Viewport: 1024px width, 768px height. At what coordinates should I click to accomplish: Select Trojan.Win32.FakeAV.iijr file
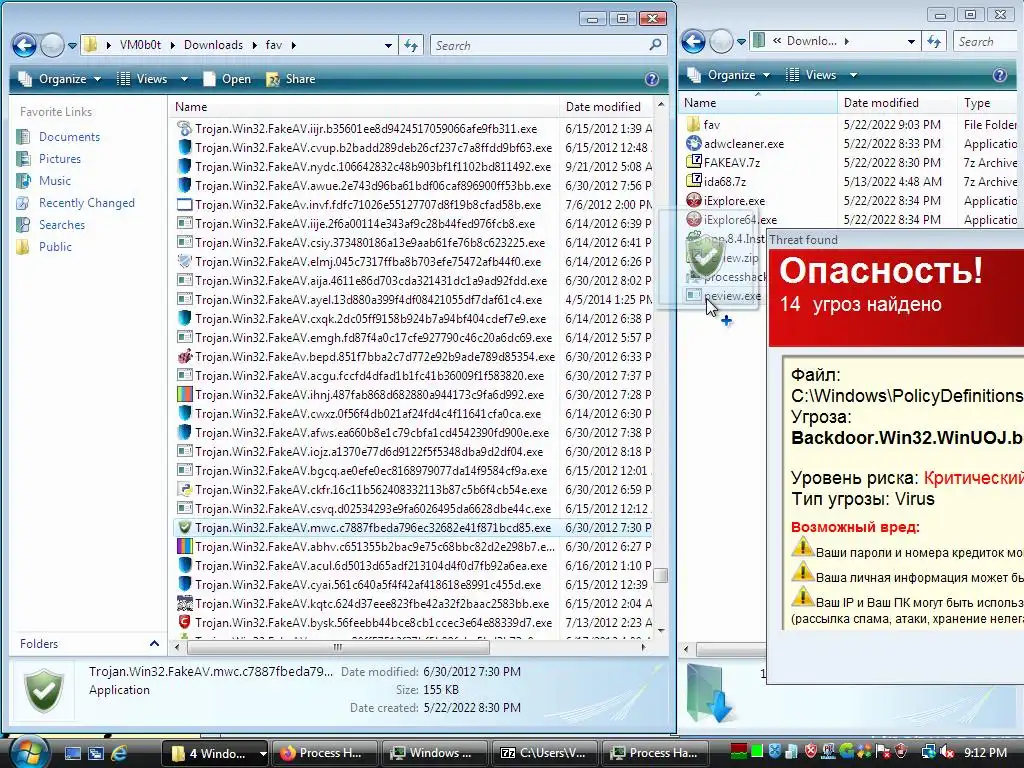pos(366,129)
